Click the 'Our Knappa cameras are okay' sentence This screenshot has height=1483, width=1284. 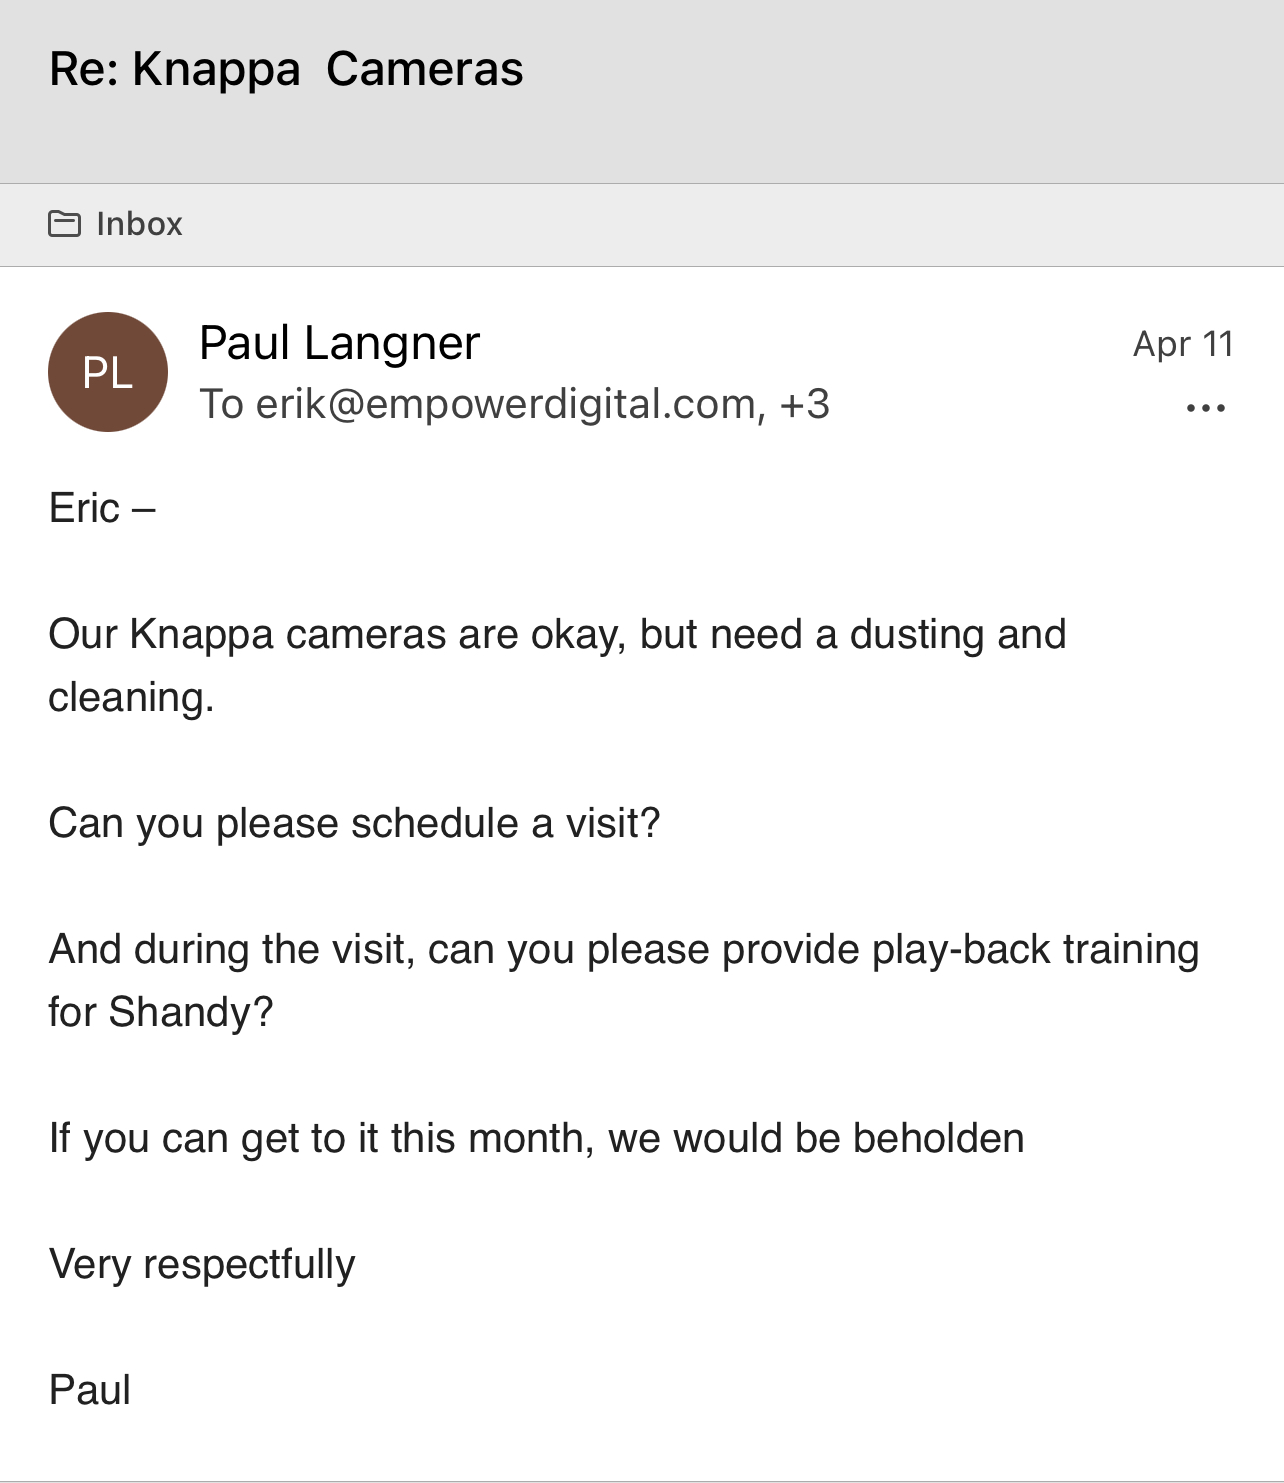point(557,635)
